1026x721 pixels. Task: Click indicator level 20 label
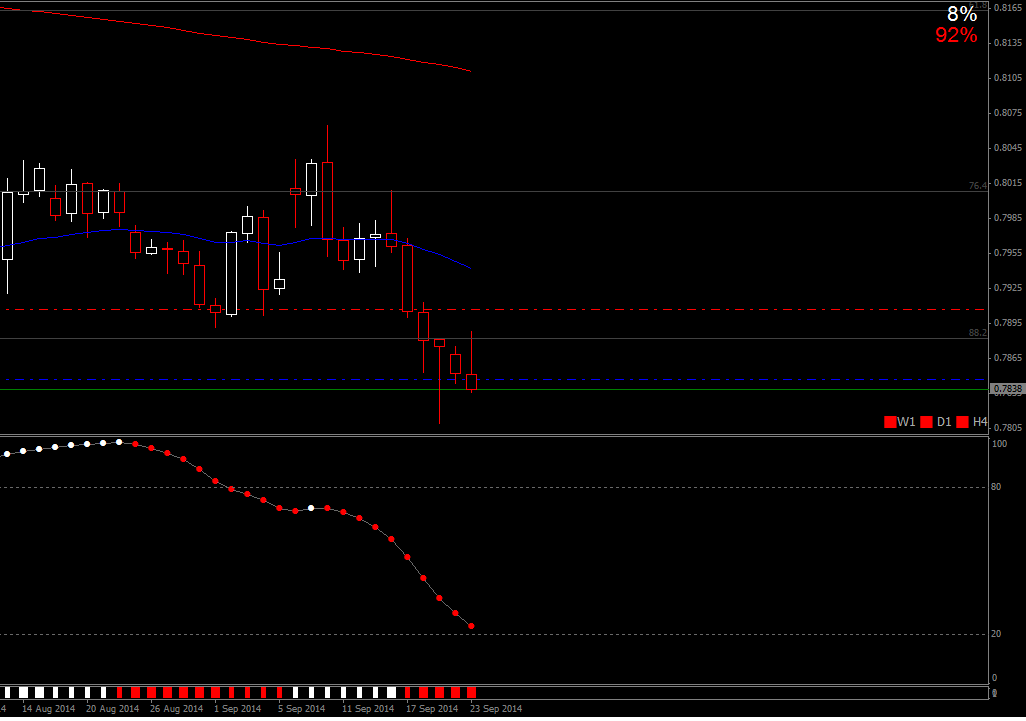[996, 634]
